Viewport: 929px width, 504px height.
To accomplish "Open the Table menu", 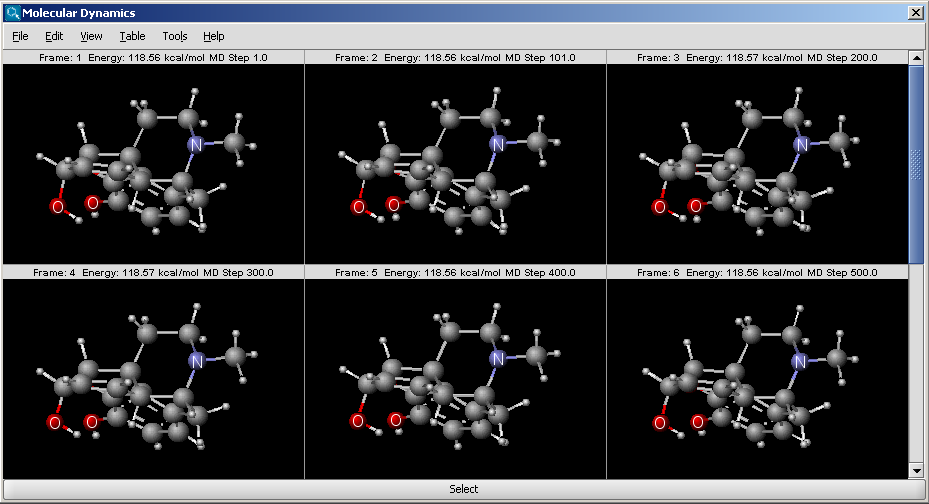I will coord(132,36).
